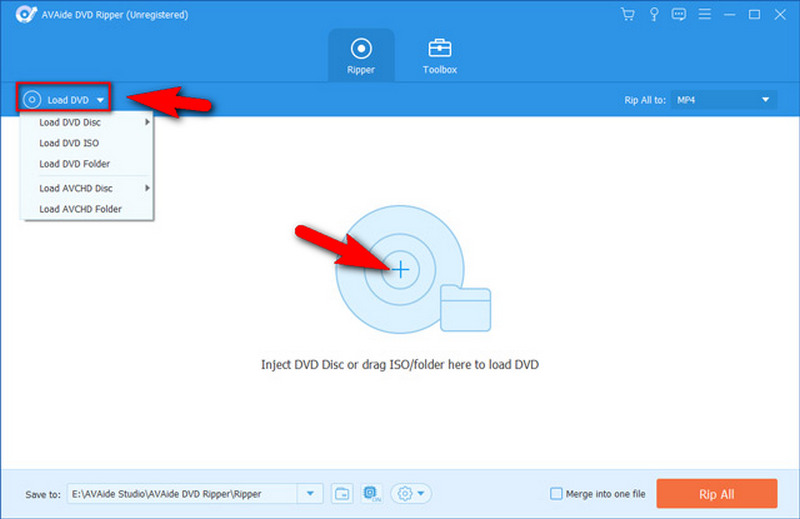
Task: Expand the Load AVCHD Disc submenu arrow
Action: pyautogui.click(x=147, y=188)
